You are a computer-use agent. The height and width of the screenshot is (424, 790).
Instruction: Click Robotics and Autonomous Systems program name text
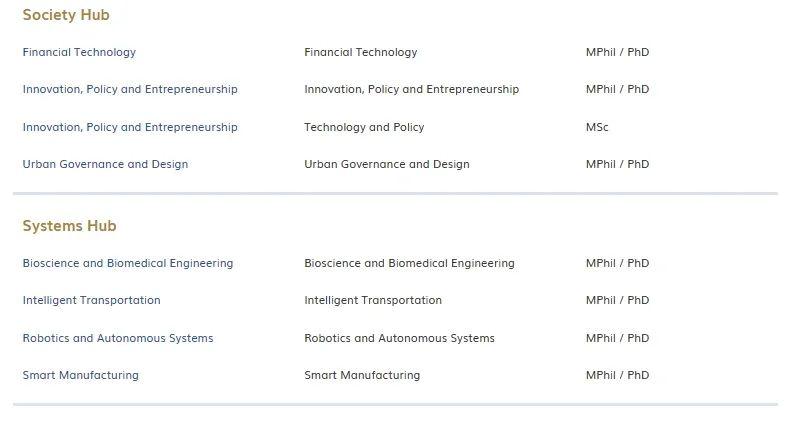[399, 338]
